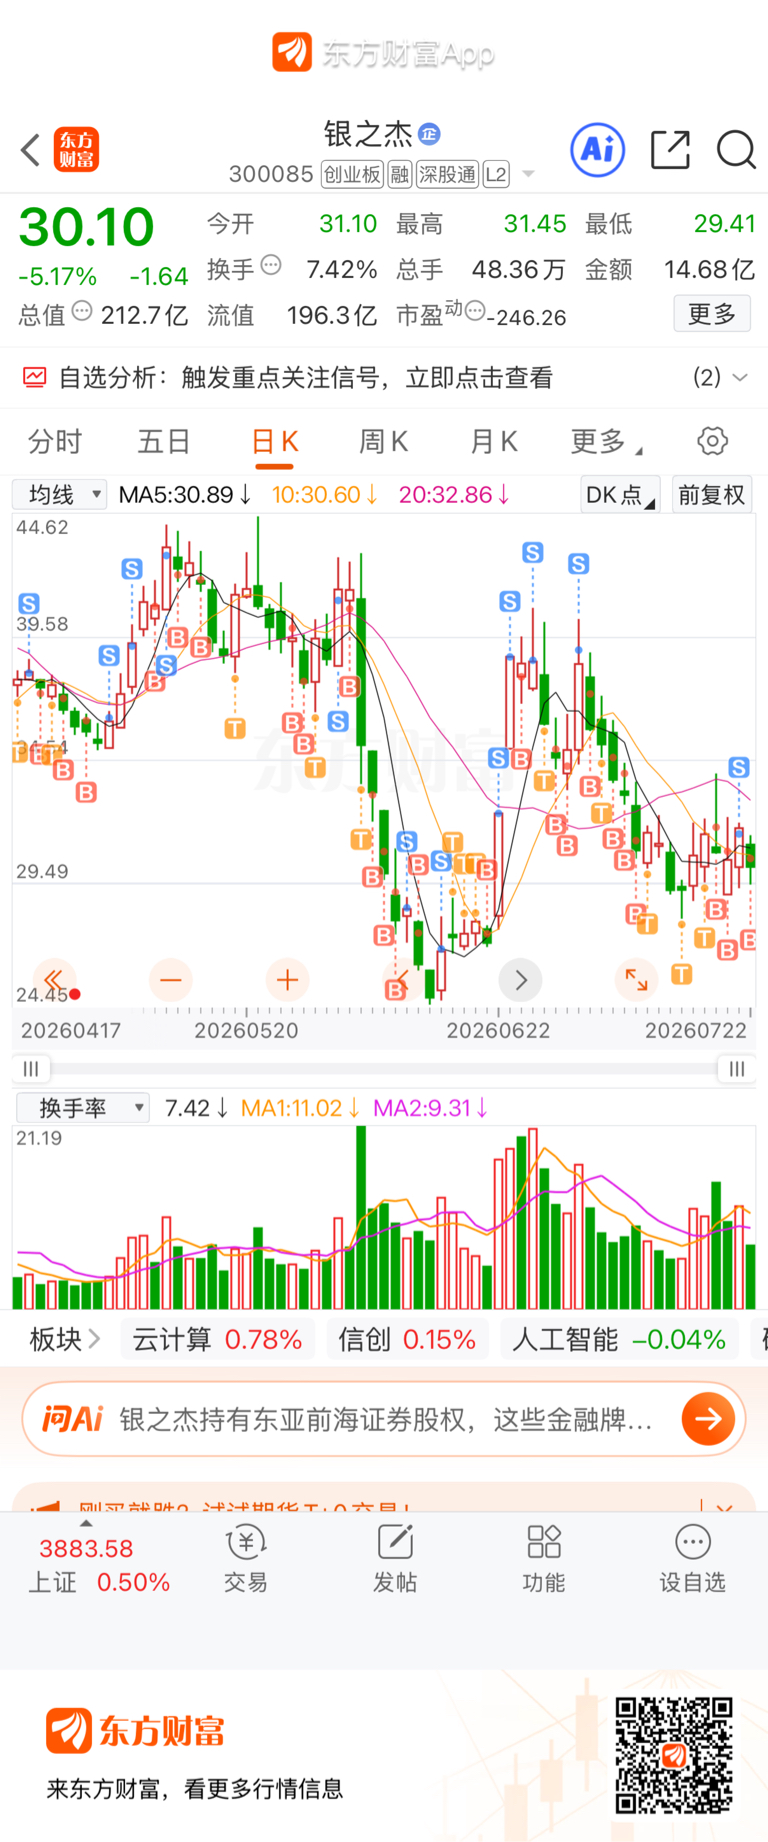This screenshot has height=1842, width=768.
Task: Tap orange 10:30.60 MA10 value in legend
Action: click(324, 494)
